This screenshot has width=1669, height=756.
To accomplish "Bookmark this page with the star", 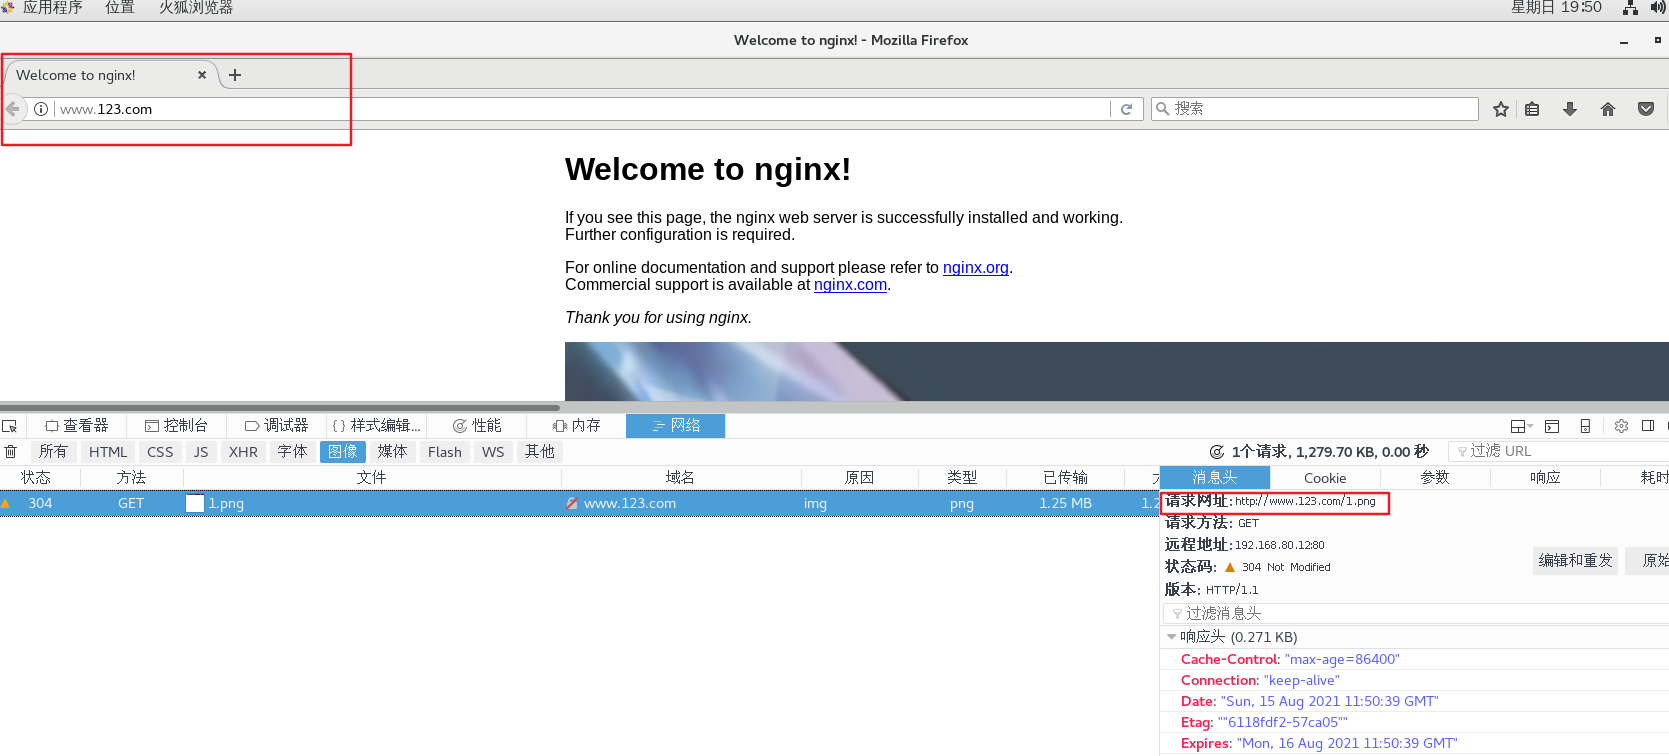I will click(x=1501, y=109).
